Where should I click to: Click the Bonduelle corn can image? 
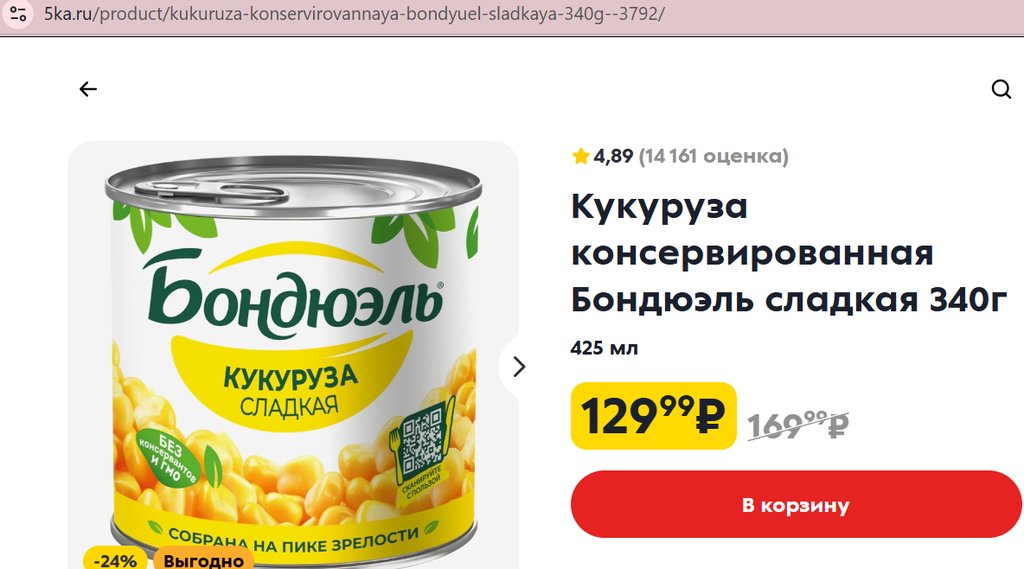293,359
